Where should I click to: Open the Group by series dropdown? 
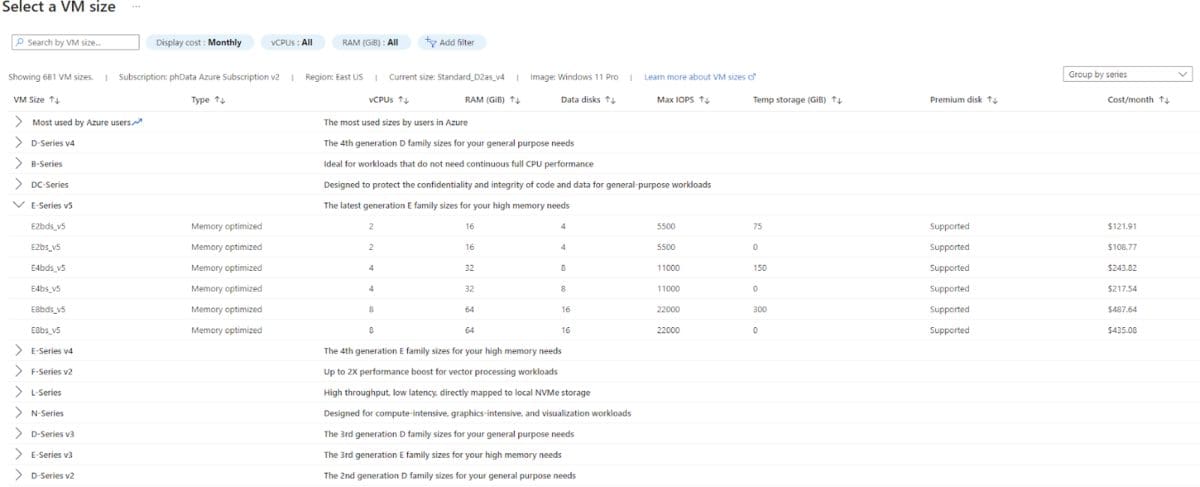(1128, 74)
